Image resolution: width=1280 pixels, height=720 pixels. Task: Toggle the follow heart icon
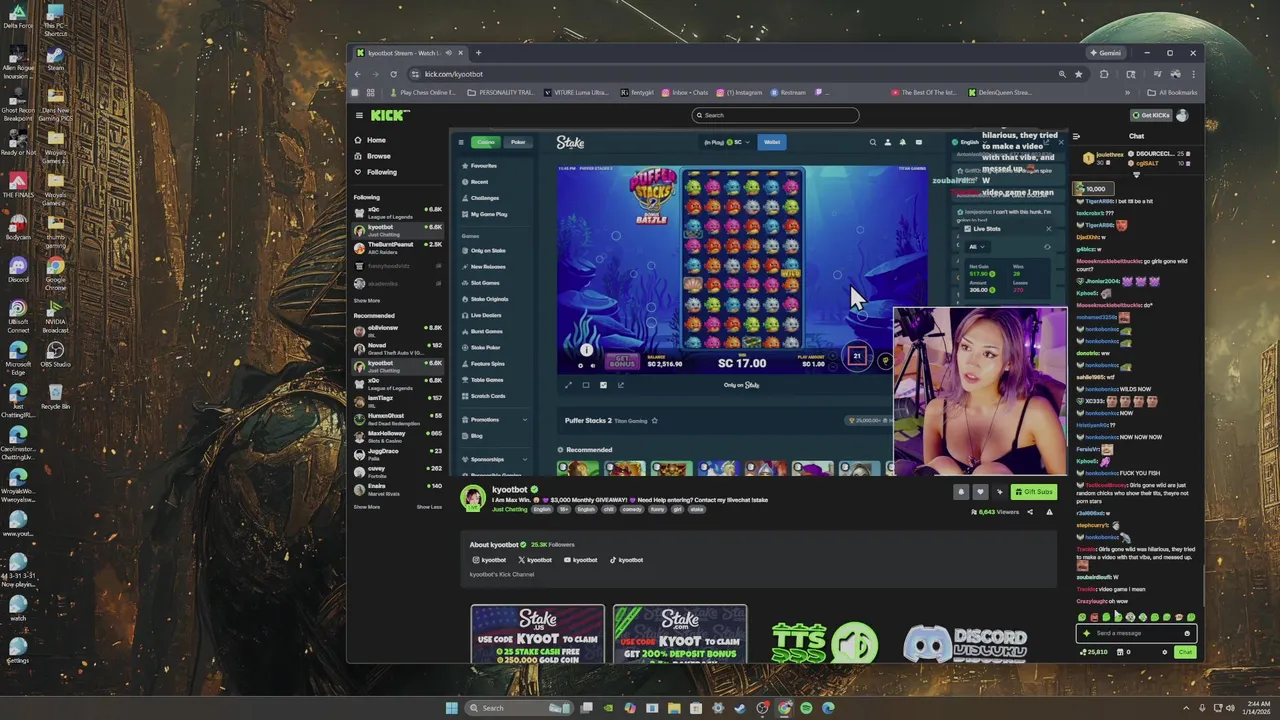(980, 491)
